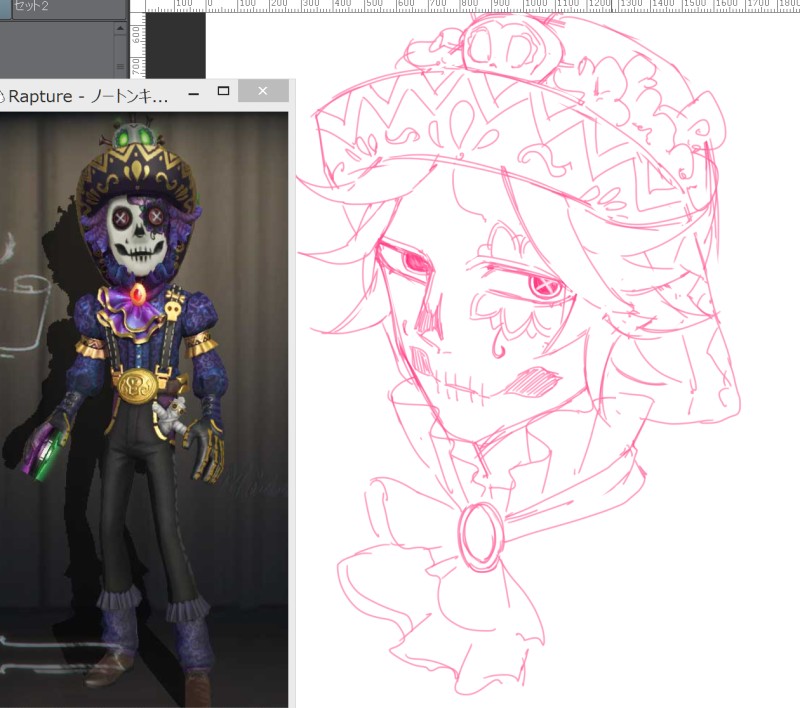
Task: Click the scrollbar grip handle in the panel
Action: (120, 66)
